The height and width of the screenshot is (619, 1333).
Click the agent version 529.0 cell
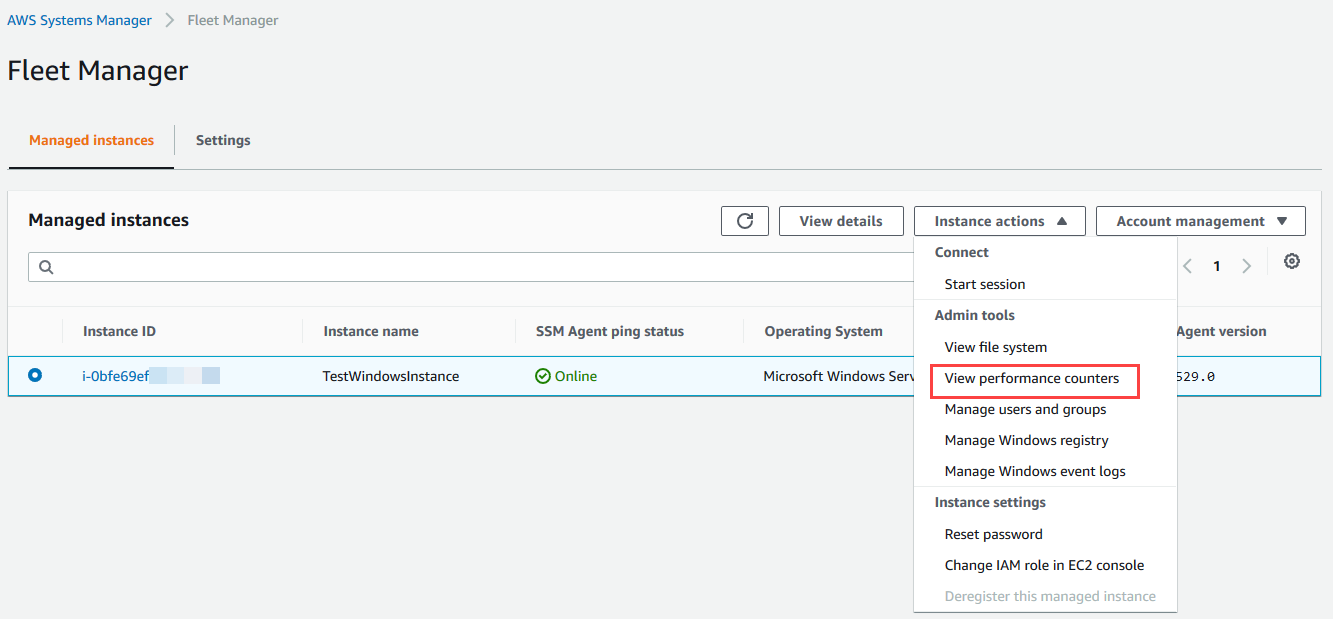coord(1196,377)
